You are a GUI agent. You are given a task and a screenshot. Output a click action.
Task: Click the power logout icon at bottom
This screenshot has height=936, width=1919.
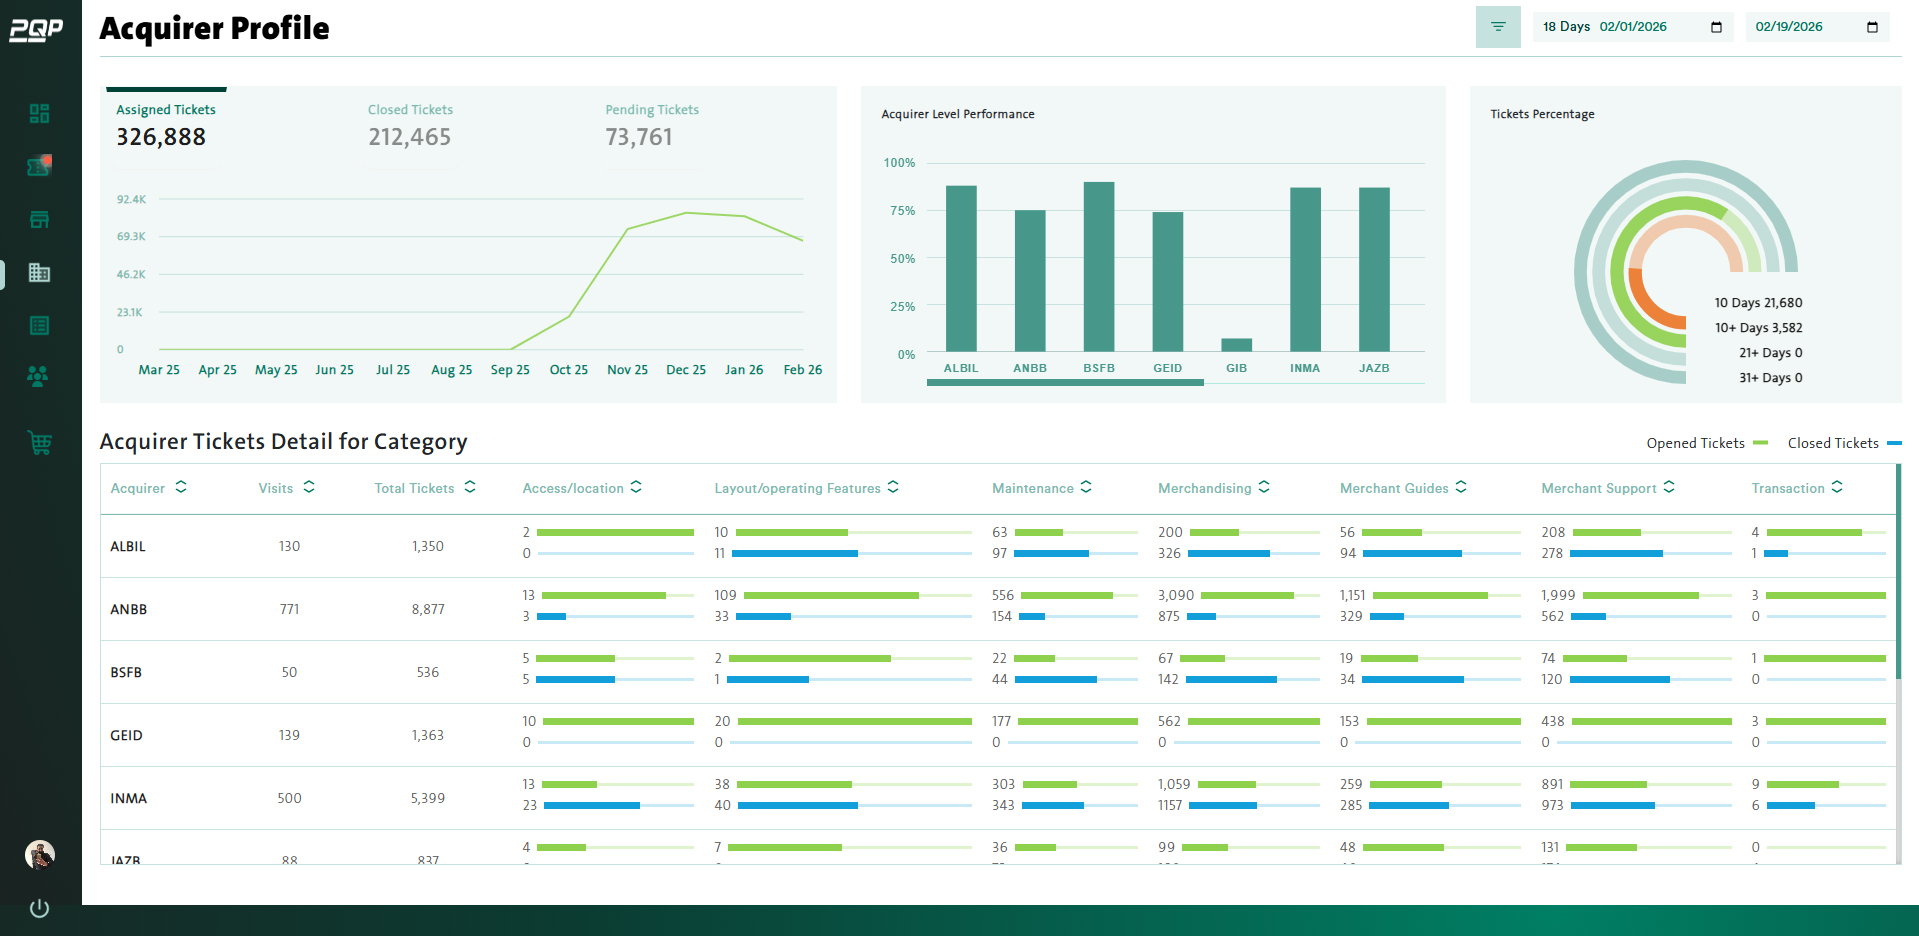tap(39, 908)
